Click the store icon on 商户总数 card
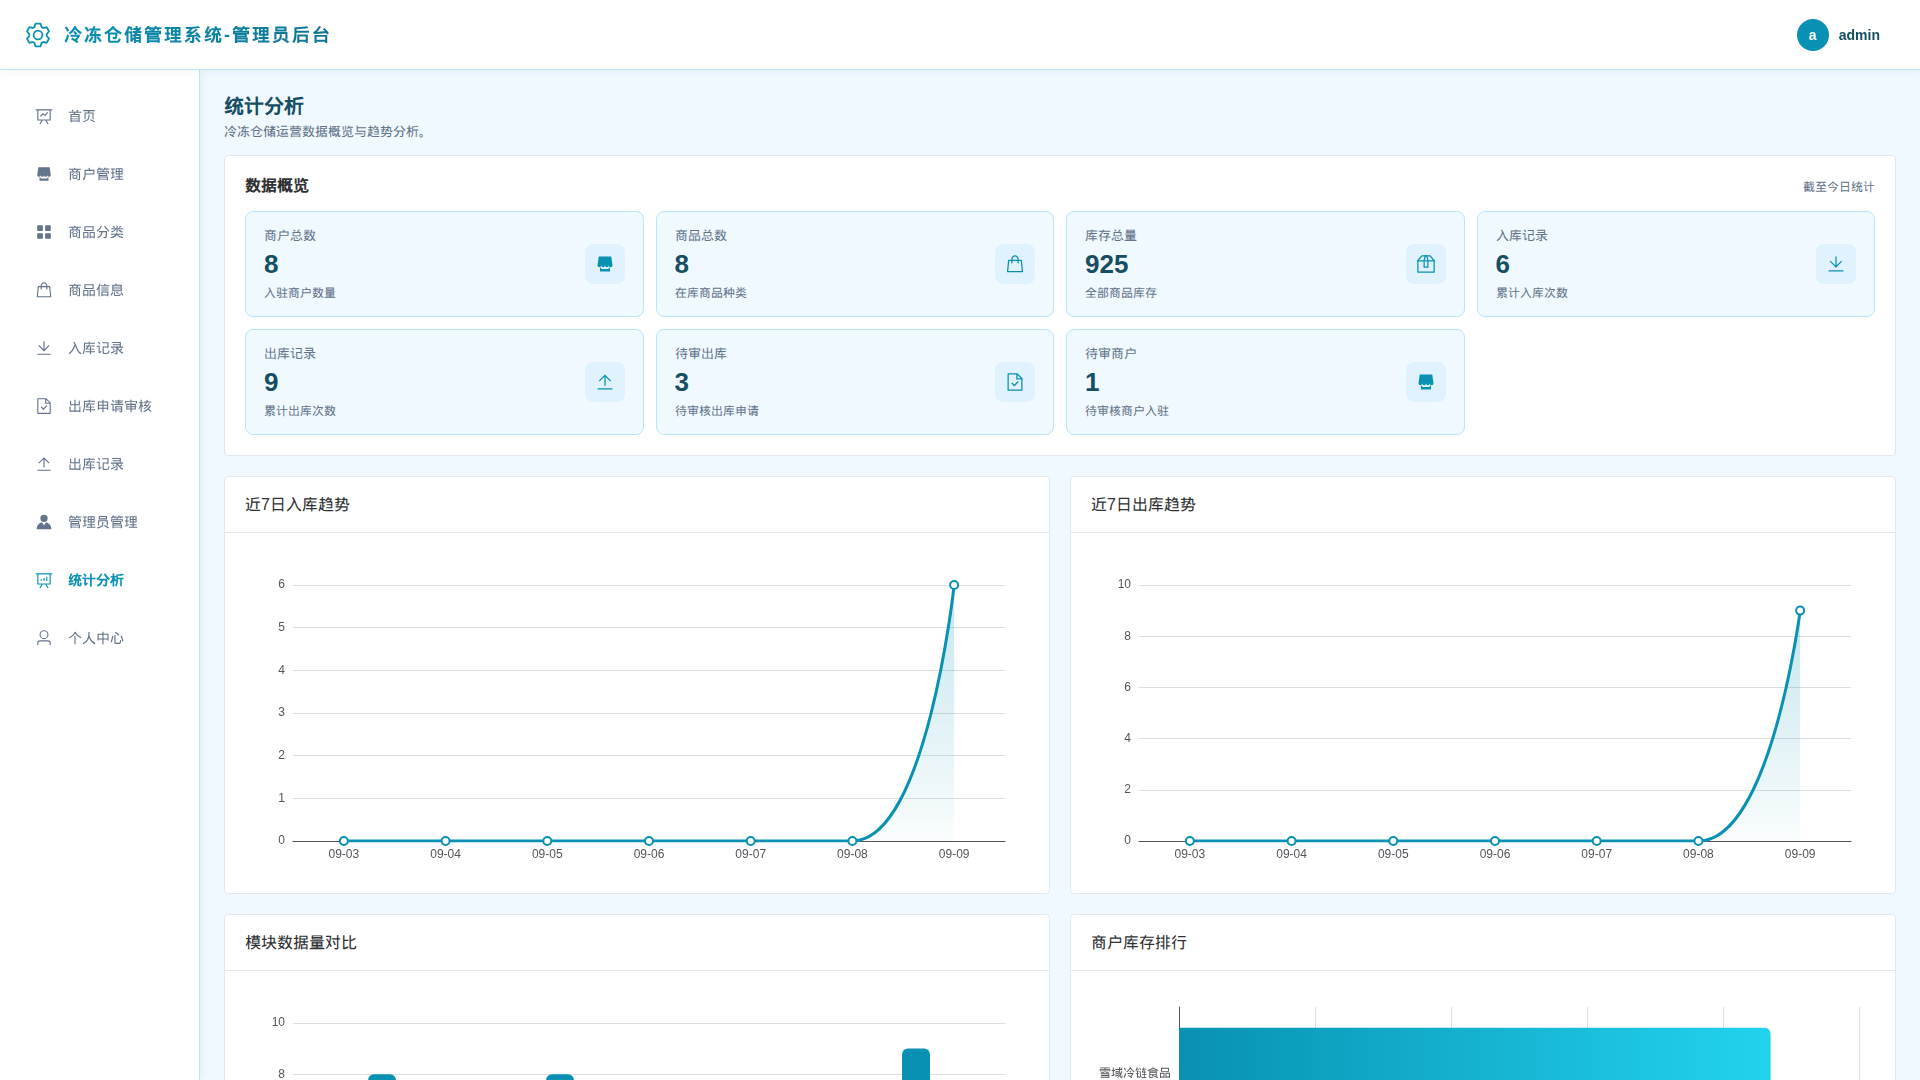This screenshot has width=1920, height=1080. 605,264
